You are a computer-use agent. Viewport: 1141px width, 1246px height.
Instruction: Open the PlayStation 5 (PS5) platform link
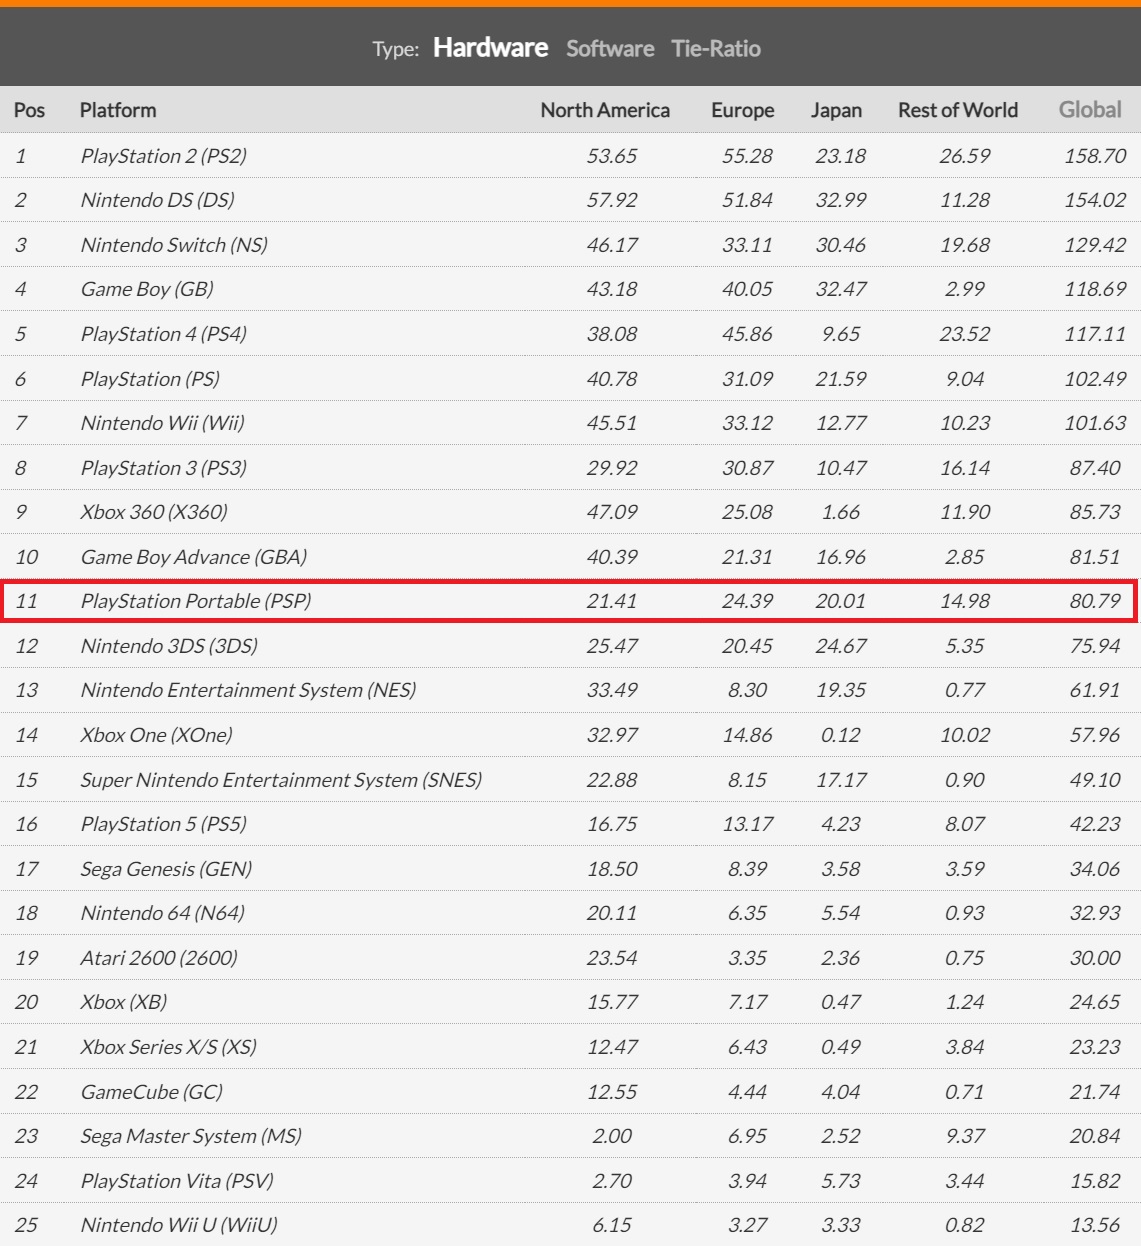coord(164,824)
